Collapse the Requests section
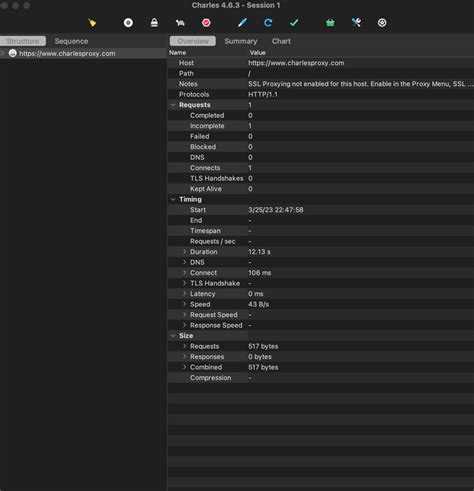The height and width of the screenshot is (491, 474). [x=173, y=105]
